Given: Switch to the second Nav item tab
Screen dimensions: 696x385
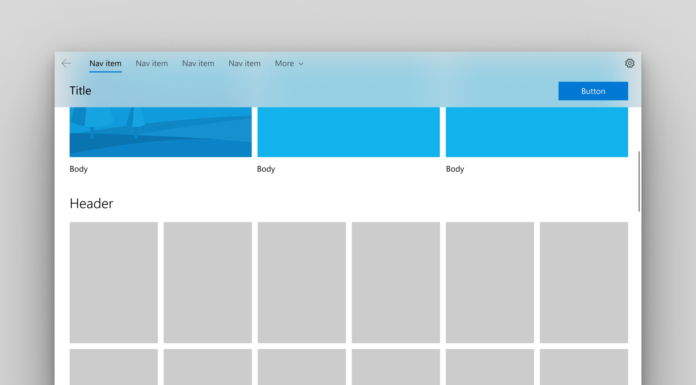Looking at the screenshot, I should (x=152, y=64).
